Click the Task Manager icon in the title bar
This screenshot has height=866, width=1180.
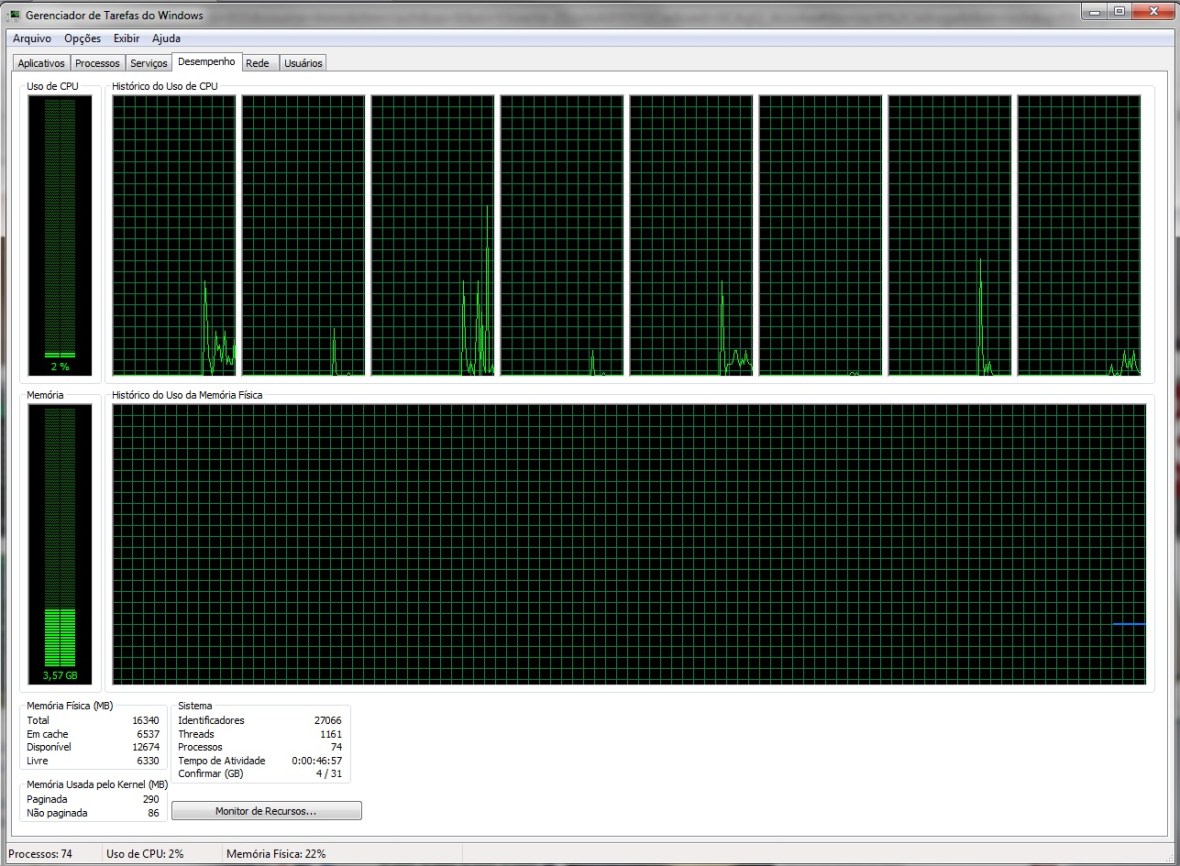[15, 15]
